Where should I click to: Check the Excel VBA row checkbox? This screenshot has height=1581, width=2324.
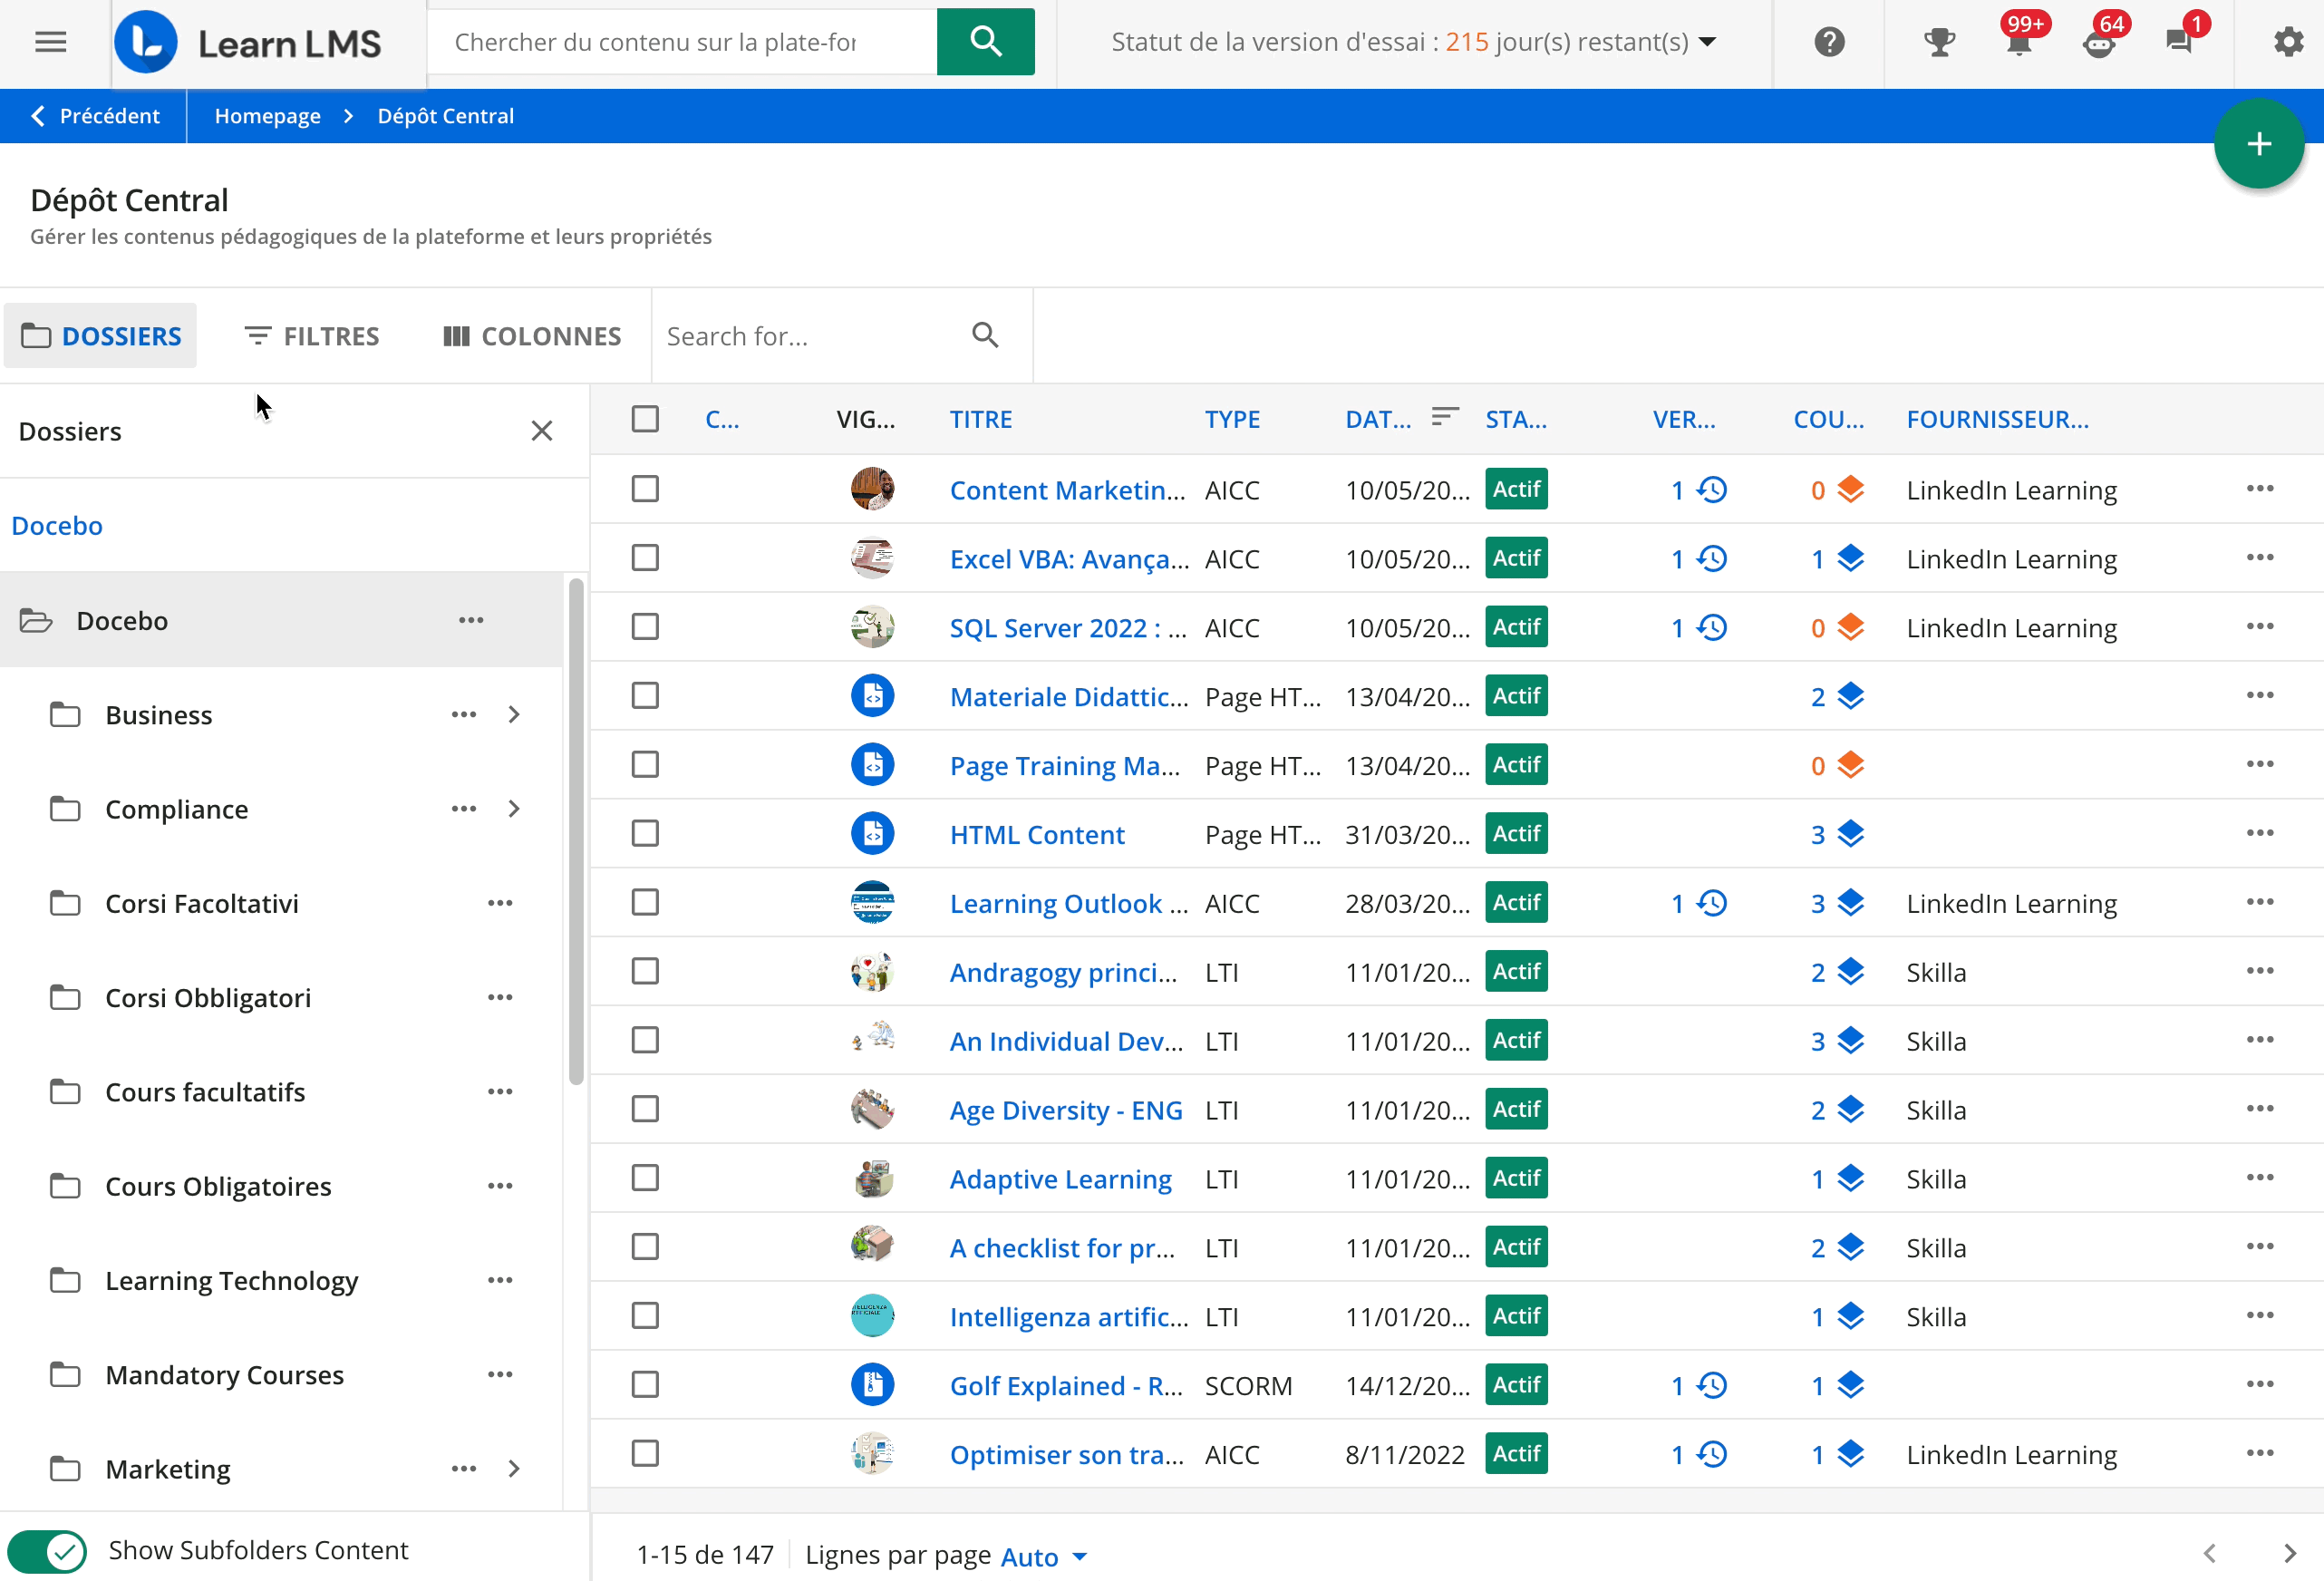645,558
